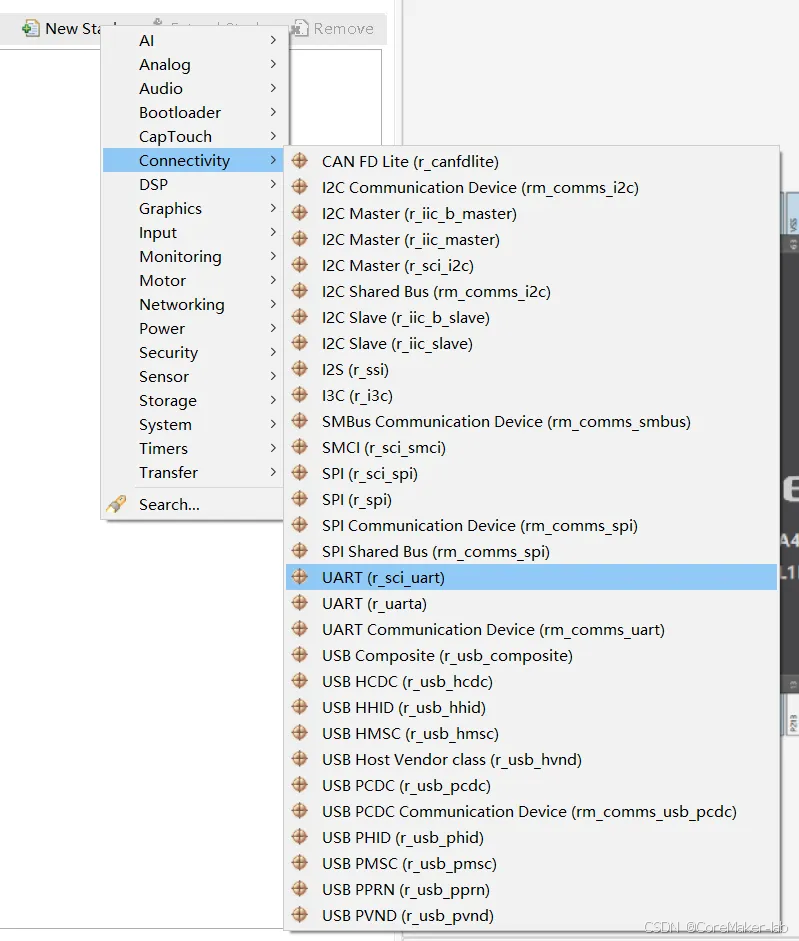Click the UART Communication Device icon
This screenshot has height=941, width=799.
[300, 629]
